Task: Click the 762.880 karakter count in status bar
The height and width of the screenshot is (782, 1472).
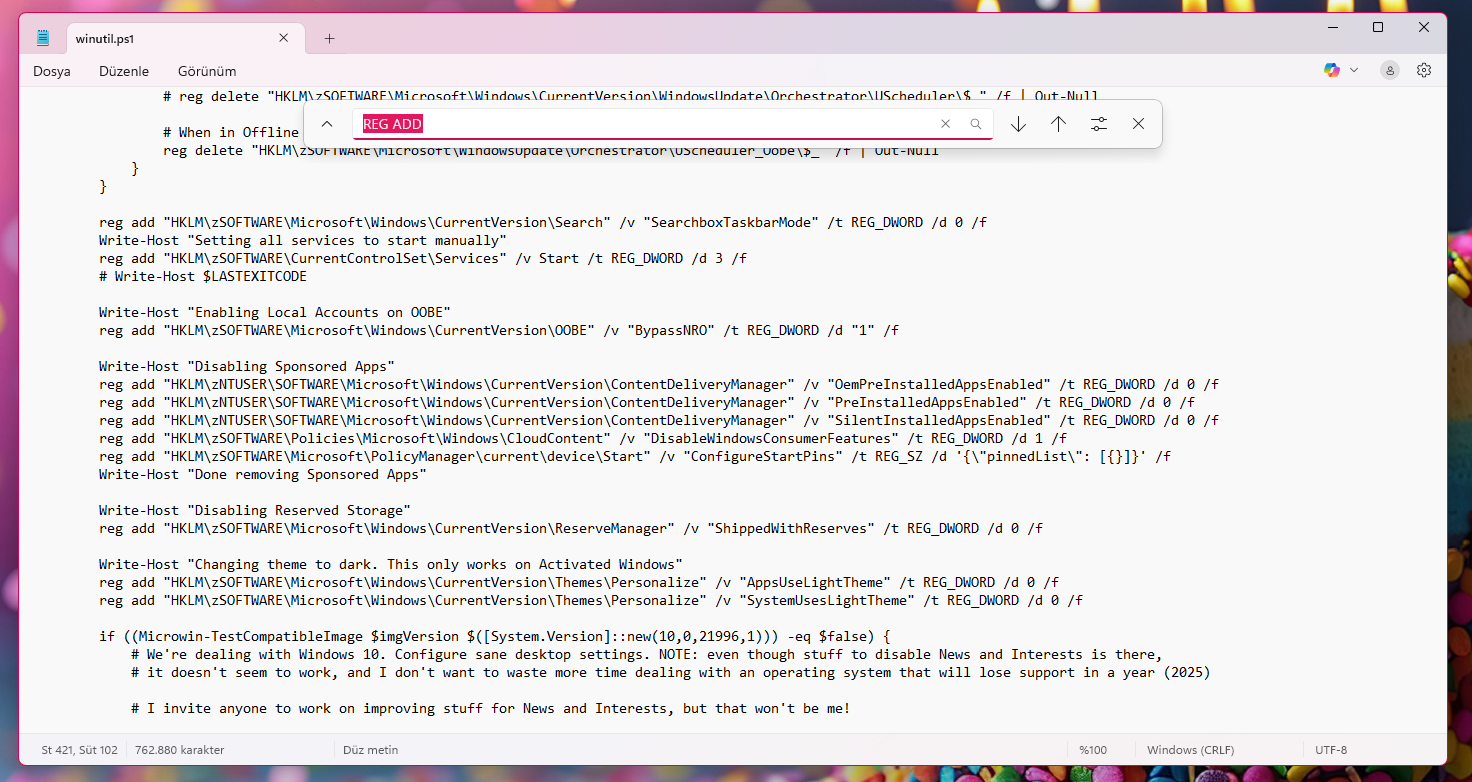Action: [180, 750]
